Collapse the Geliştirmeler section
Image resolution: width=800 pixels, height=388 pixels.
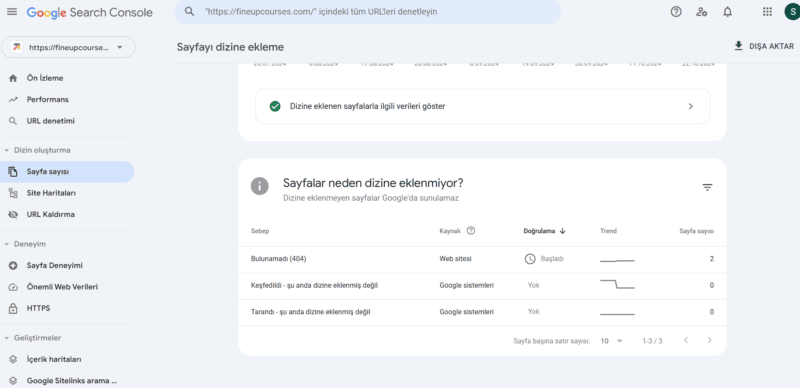[33, 338]
